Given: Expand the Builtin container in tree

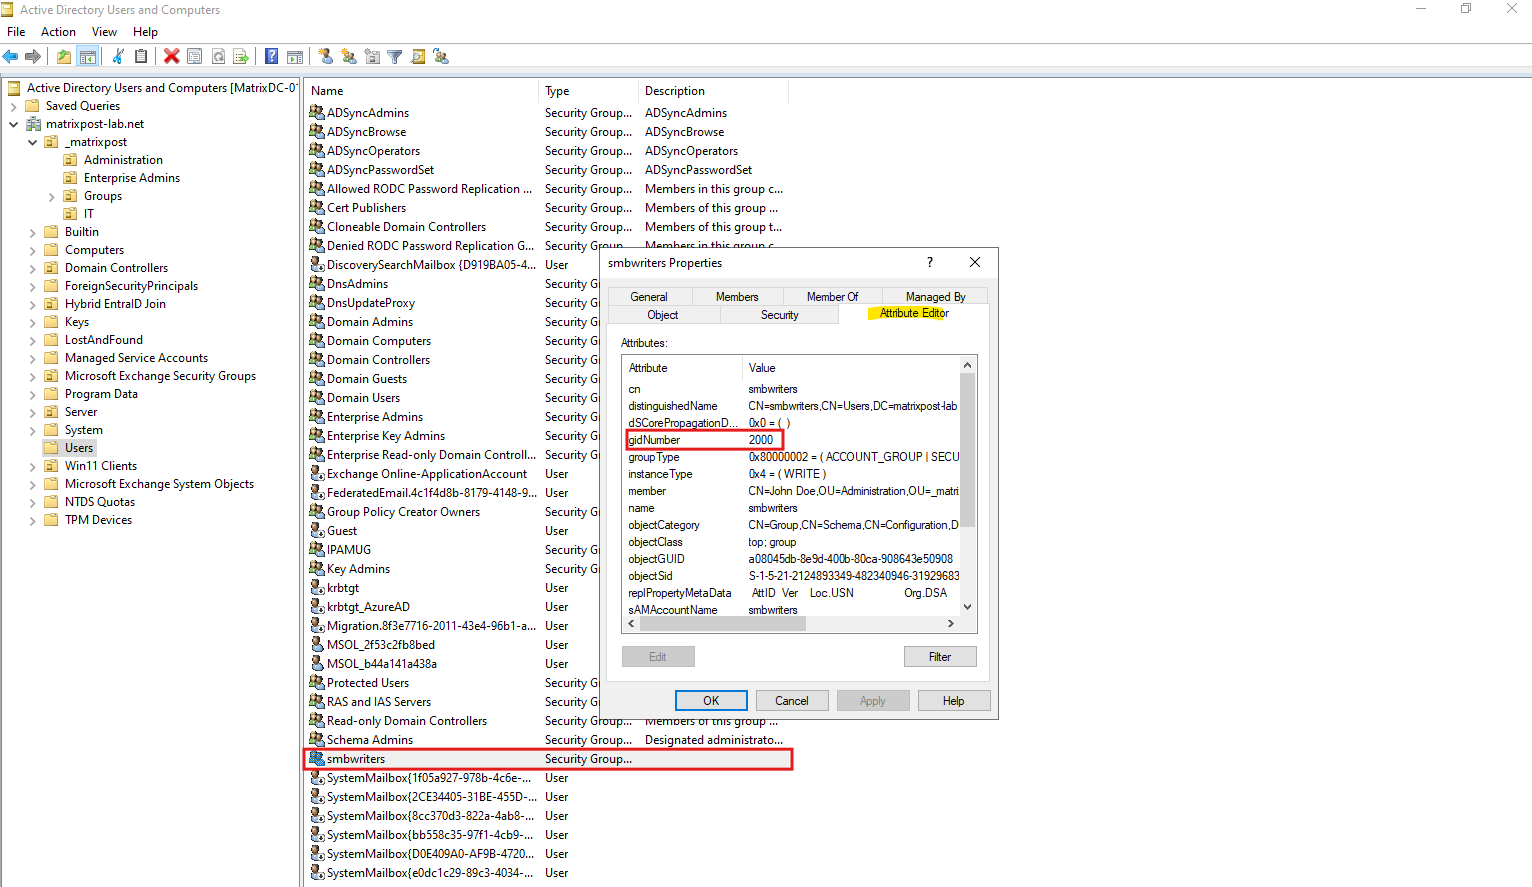Looking at the screenshot, I should tap(32, 232).
